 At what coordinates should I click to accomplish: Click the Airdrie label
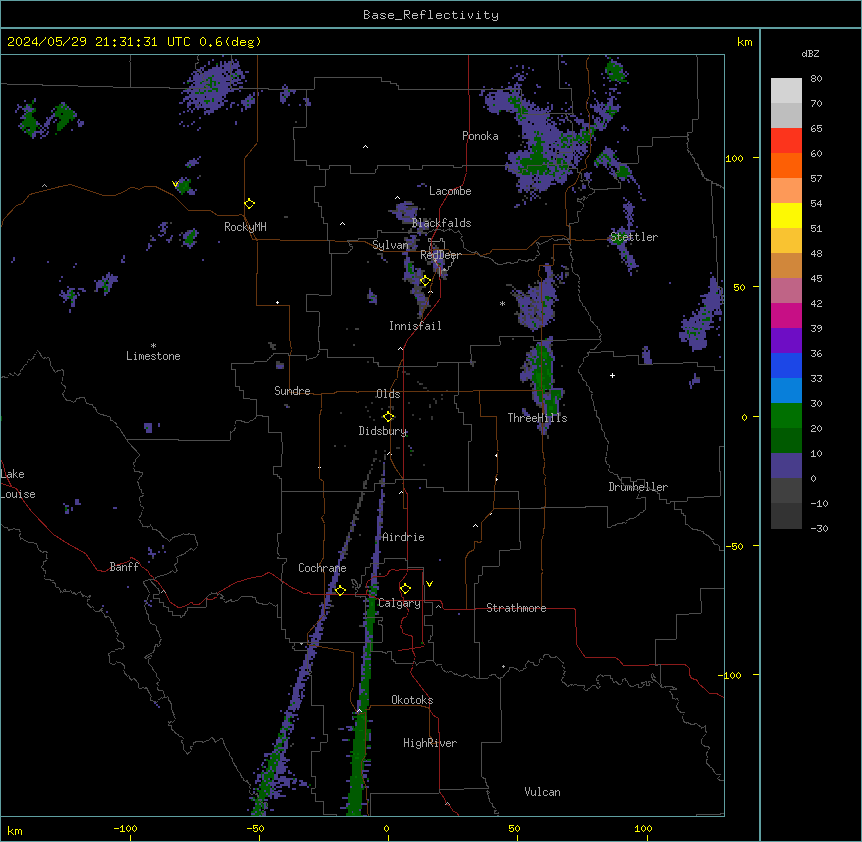[403, 537]
